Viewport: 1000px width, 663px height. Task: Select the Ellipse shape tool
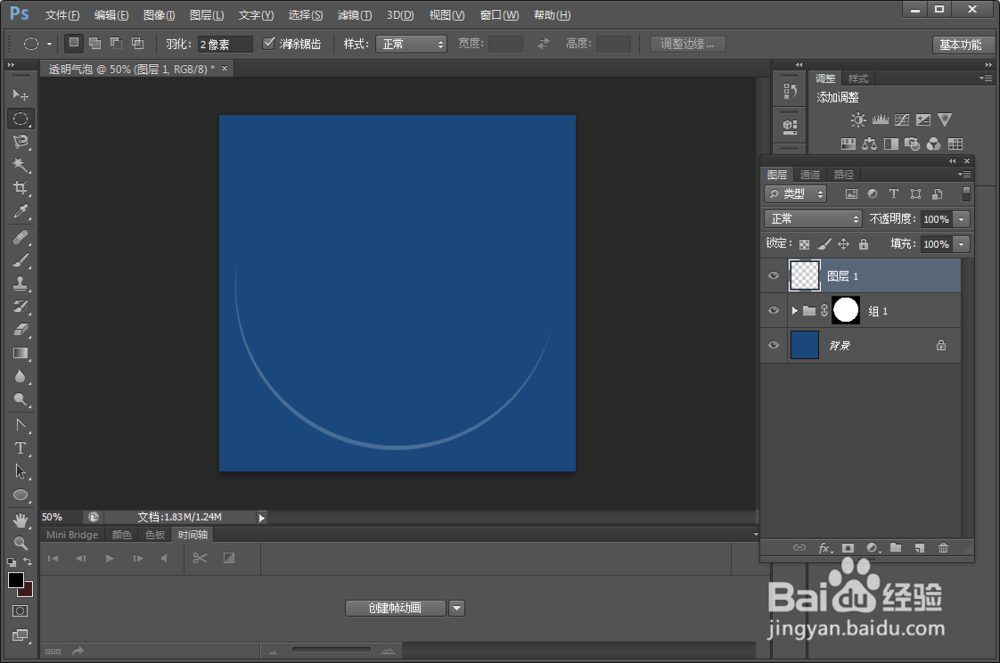point(20,495)
